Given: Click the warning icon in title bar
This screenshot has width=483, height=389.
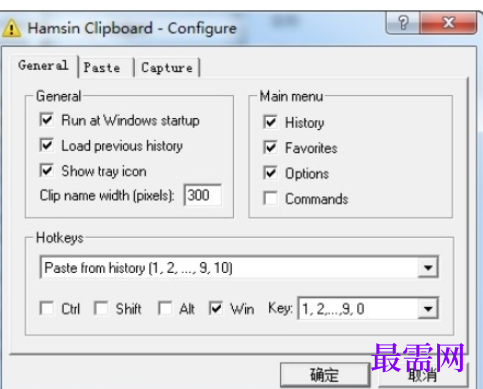Looking at the screenshot, I should (11, 28).
